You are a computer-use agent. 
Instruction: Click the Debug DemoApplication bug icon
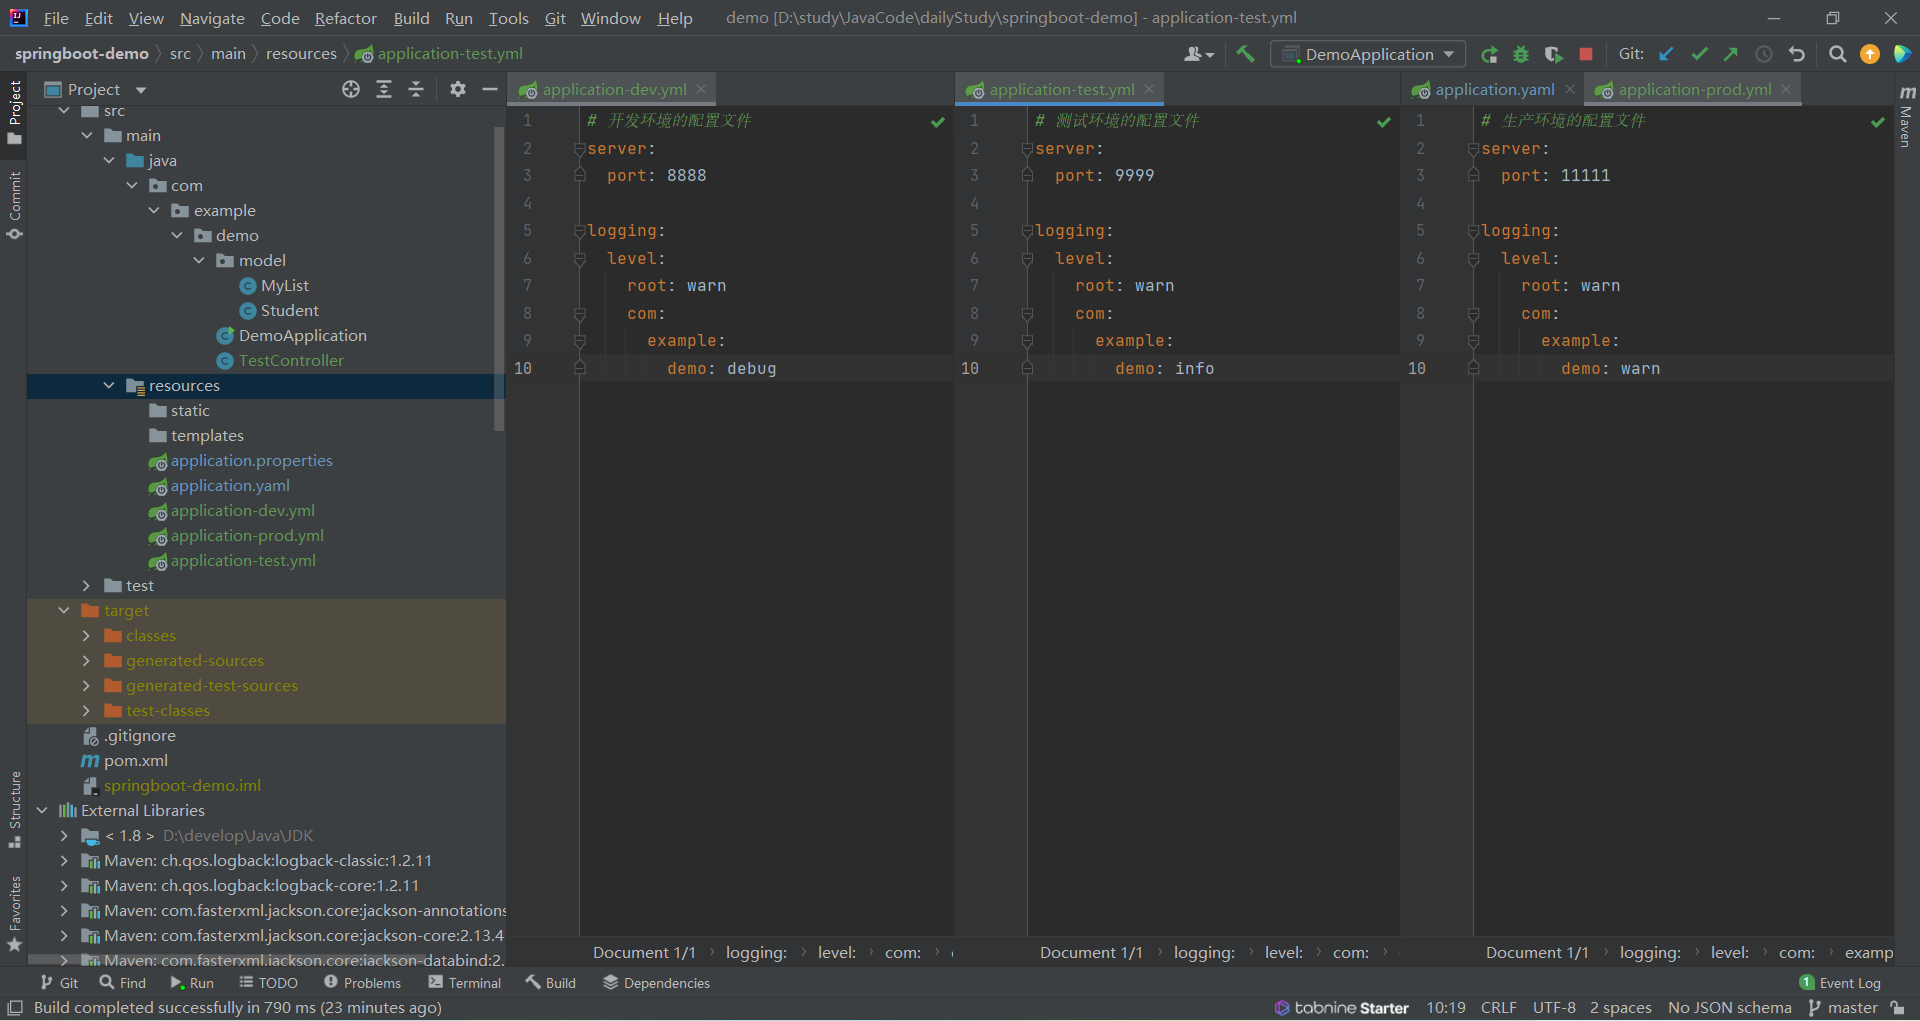[1521, 54]
